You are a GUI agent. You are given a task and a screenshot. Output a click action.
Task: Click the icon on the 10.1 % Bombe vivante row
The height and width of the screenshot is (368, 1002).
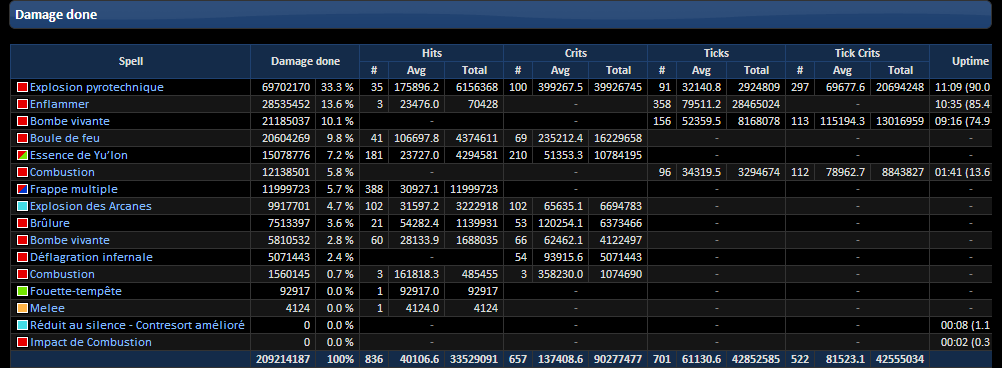pos(22,121)
